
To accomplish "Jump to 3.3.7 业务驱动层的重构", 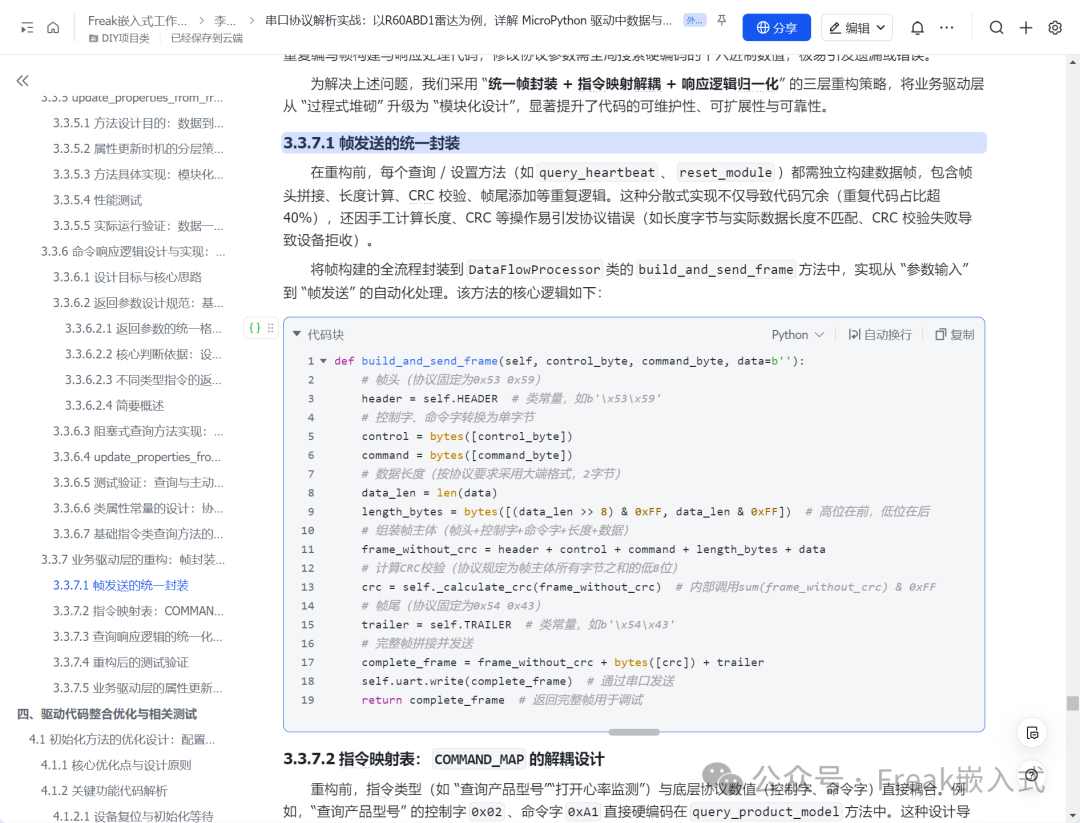I will coord(132,560).
